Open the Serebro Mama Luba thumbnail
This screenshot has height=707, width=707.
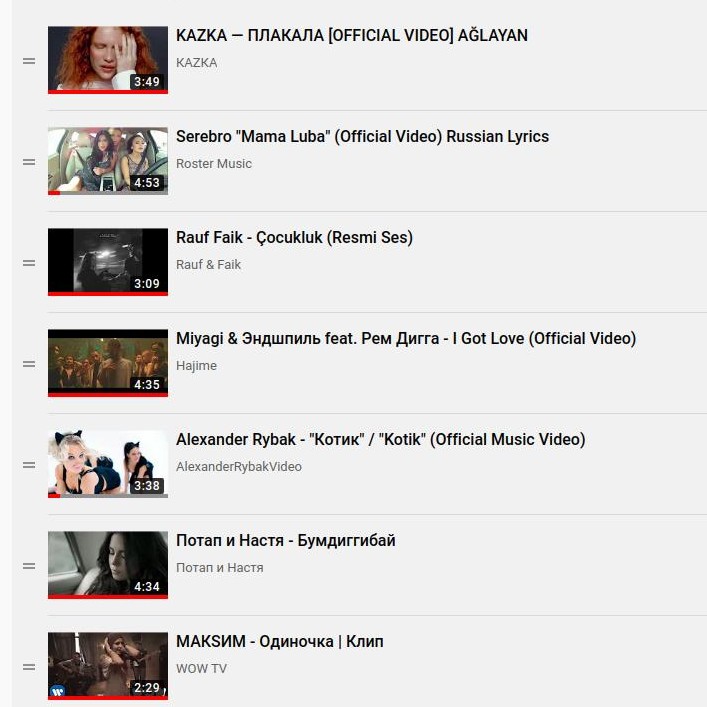coord(108,161)
